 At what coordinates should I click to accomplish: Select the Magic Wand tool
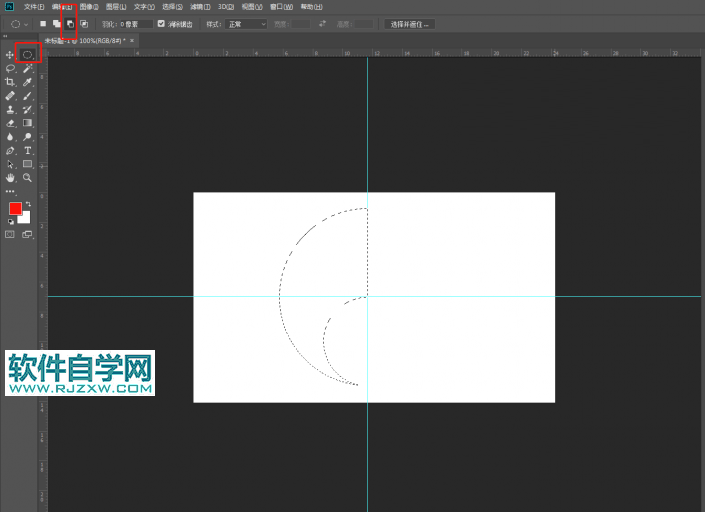pyautogui.click(x=28, y=68)
